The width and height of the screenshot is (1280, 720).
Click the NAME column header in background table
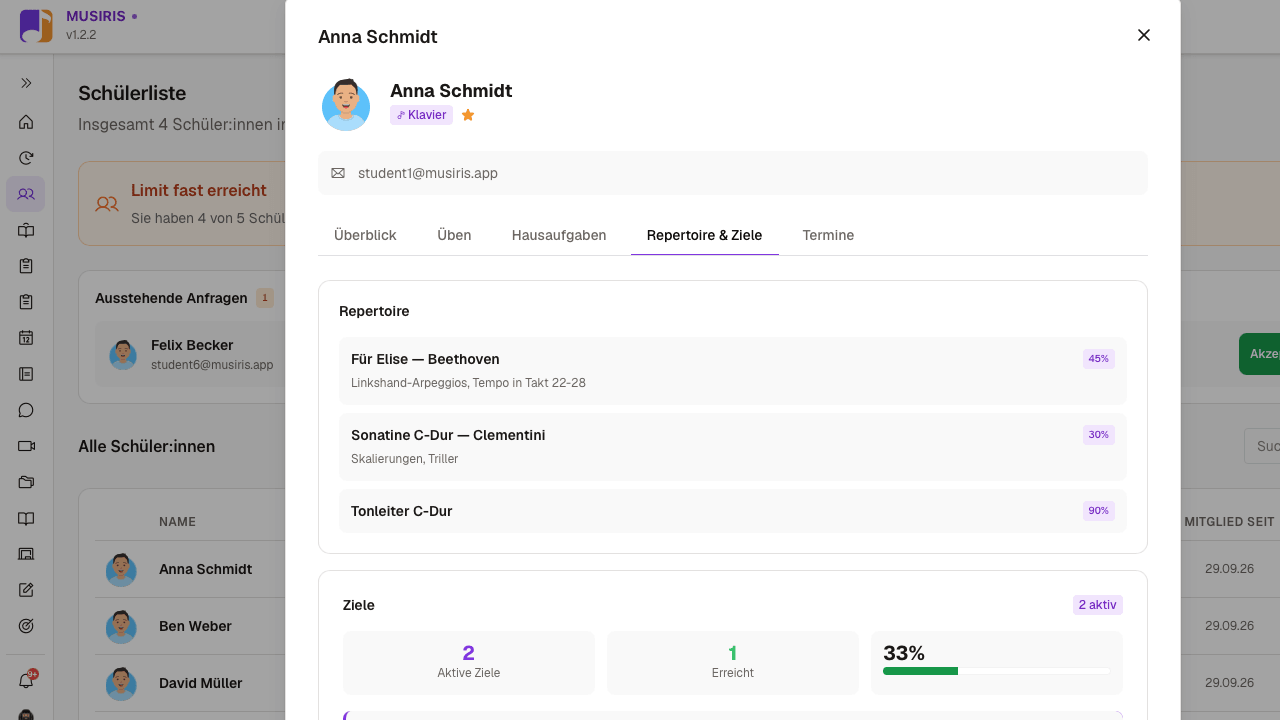[177, 521]
